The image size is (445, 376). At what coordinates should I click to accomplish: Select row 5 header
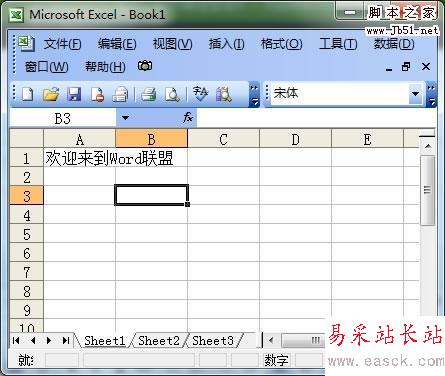[x=27, y=234]
